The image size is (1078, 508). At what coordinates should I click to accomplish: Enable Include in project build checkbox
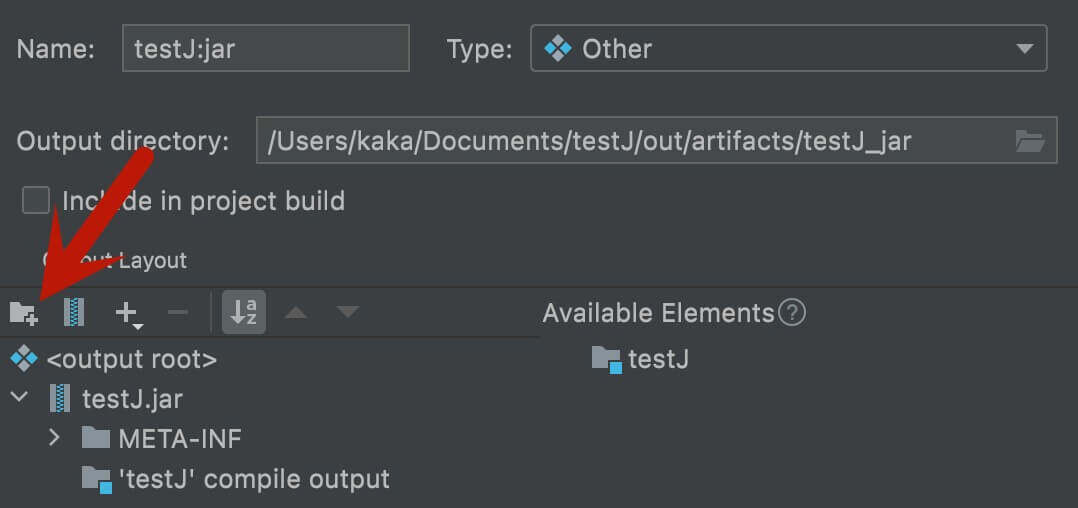tap(36, 201)
